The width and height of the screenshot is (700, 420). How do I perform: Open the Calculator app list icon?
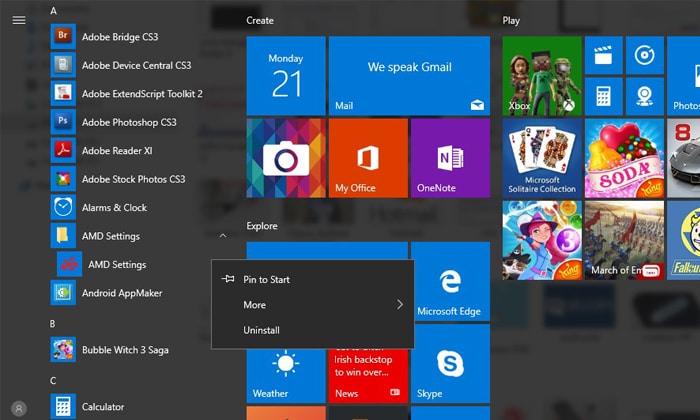click(x=63, y=407)
